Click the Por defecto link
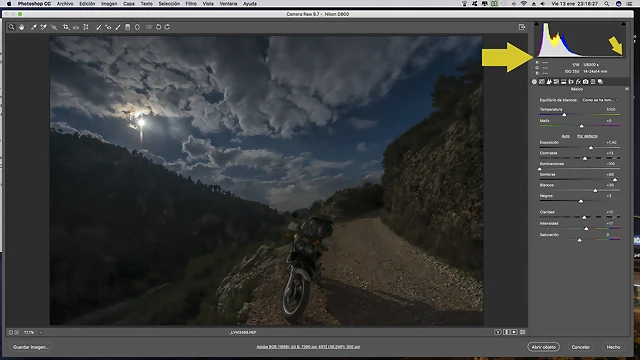The height and width of the screenshot is (360, 640). (x=587, y=136)
